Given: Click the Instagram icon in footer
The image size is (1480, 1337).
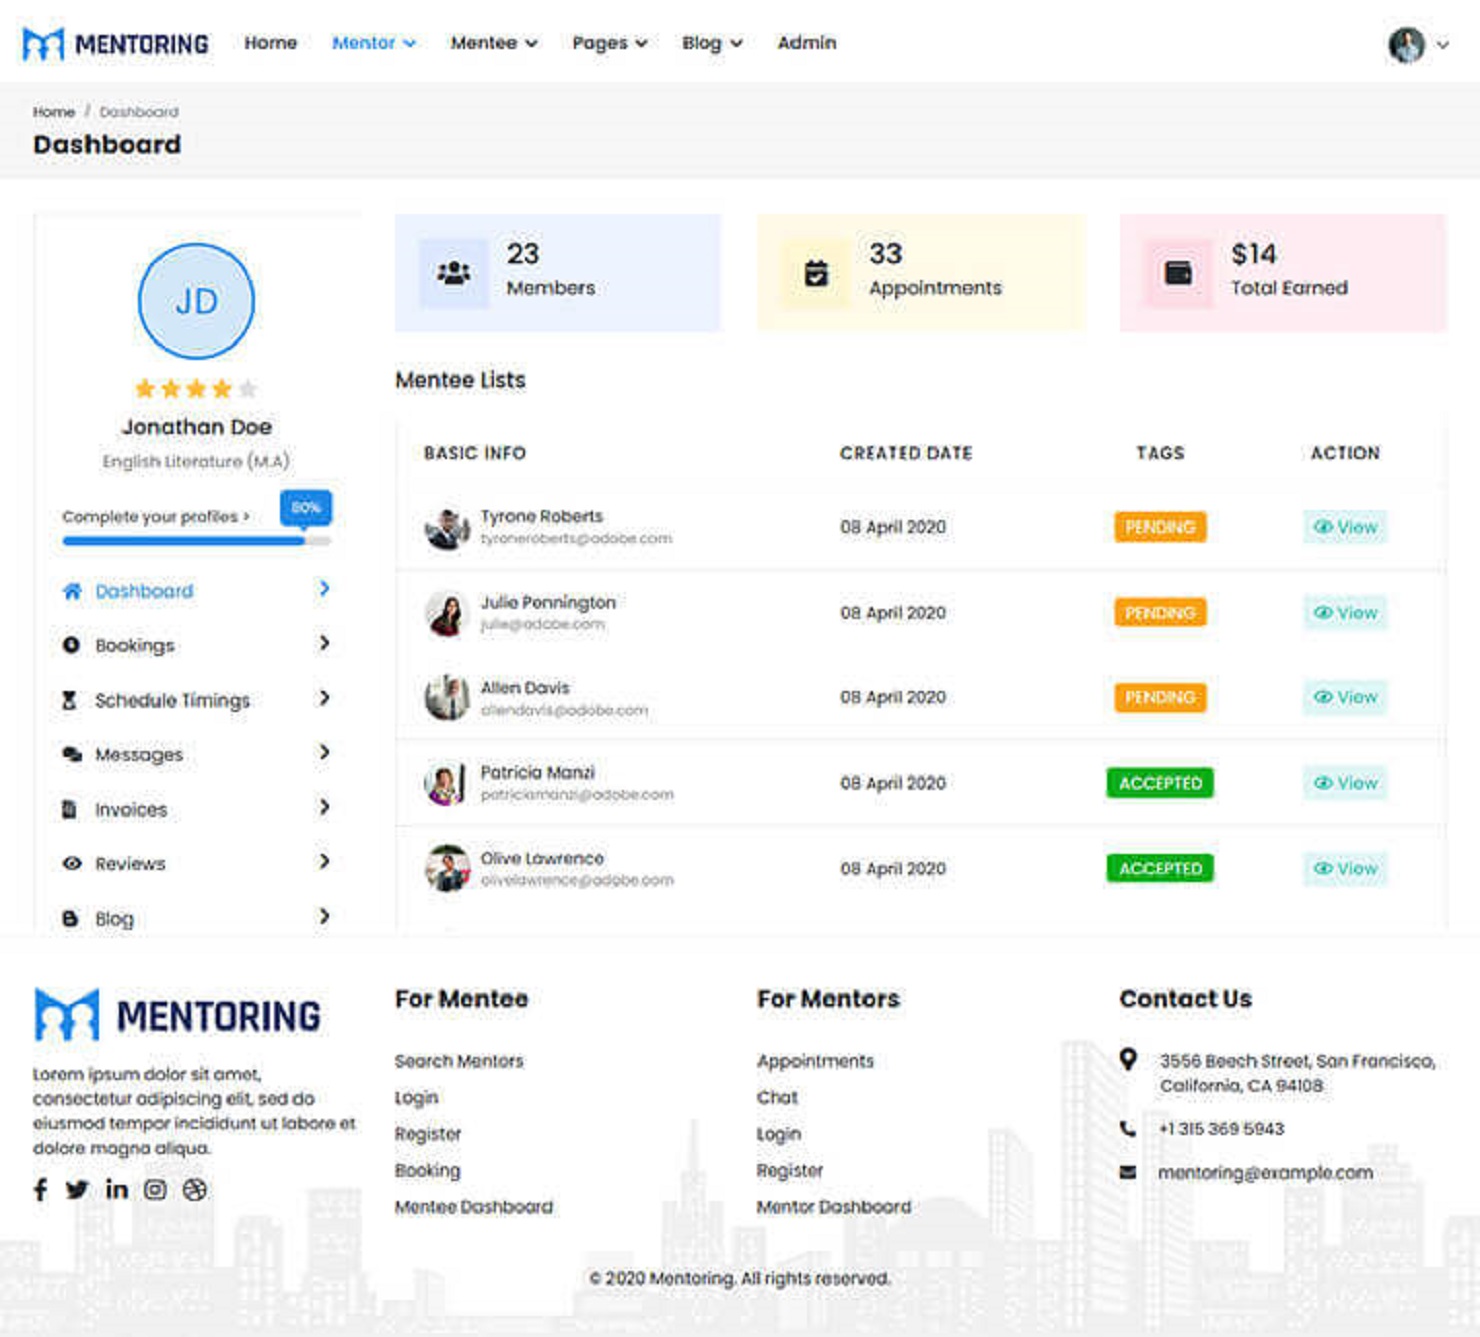Looking at the screenshot, I should 155,1190.
